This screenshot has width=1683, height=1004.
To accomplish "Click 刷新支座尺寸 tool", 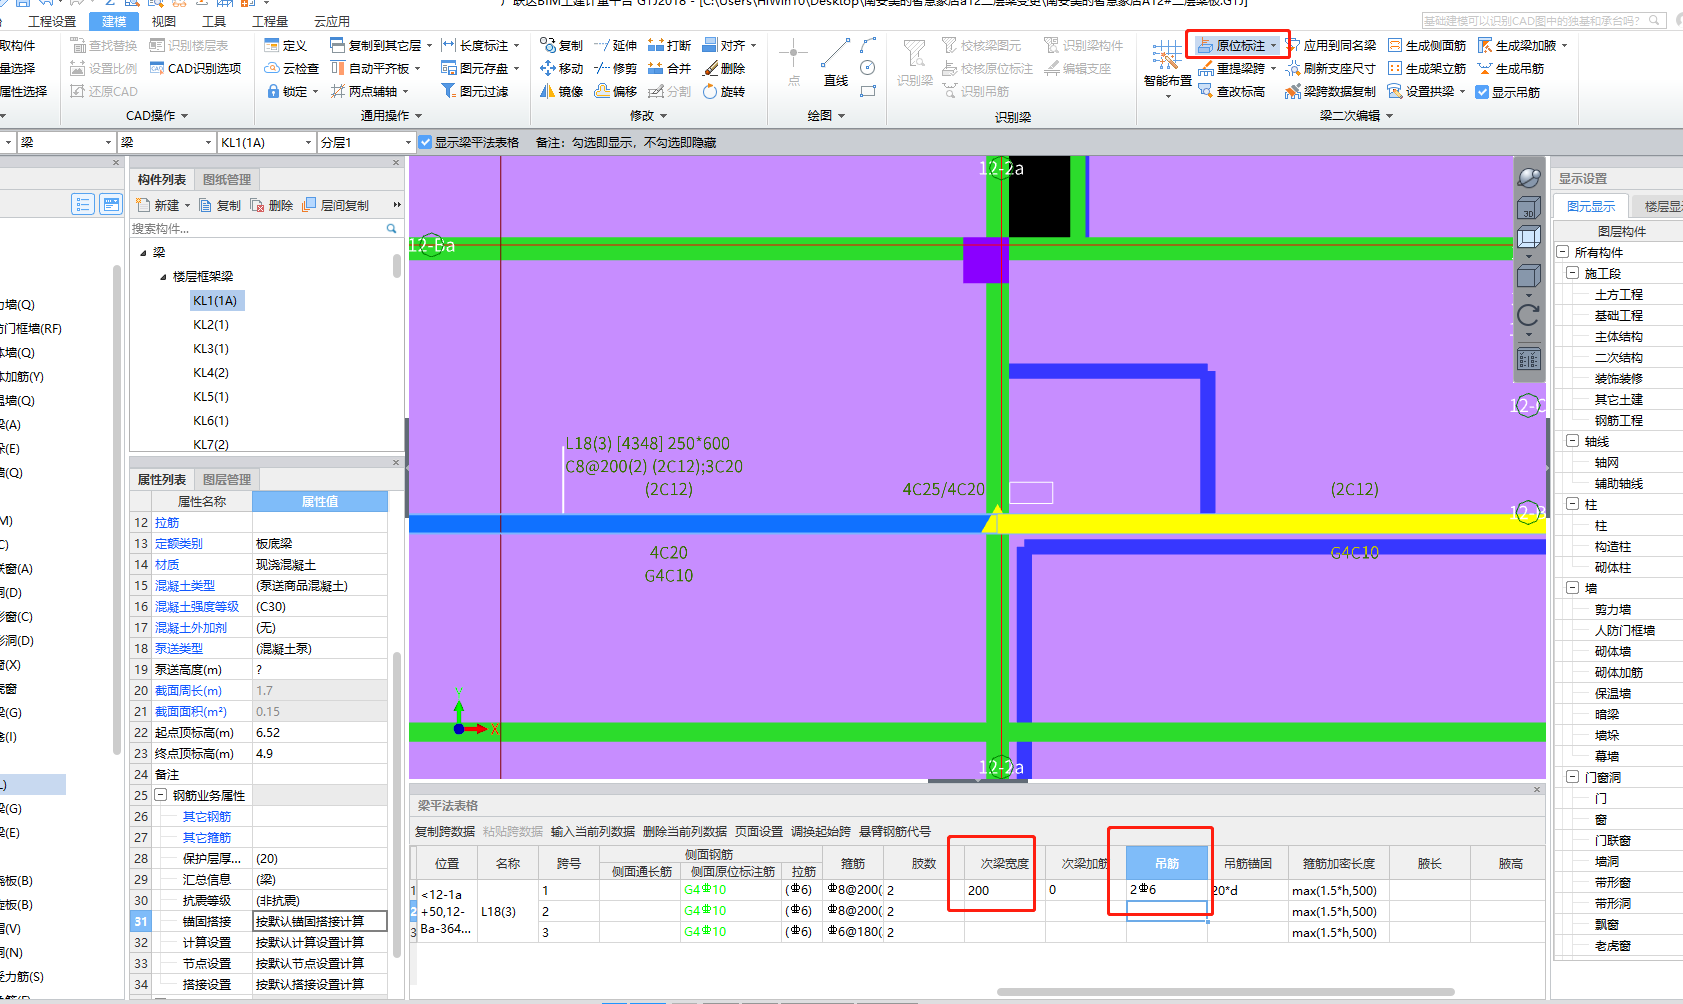I will coord(1331,68).
